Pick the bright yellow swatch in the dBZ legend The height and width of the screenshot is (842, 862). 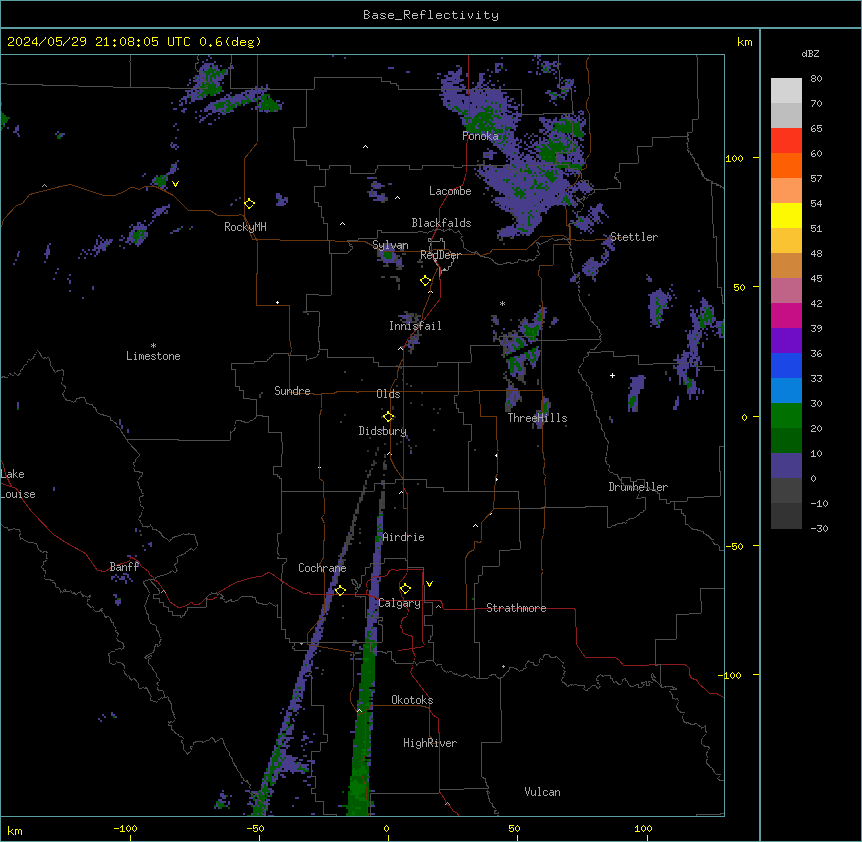(786, 215)
